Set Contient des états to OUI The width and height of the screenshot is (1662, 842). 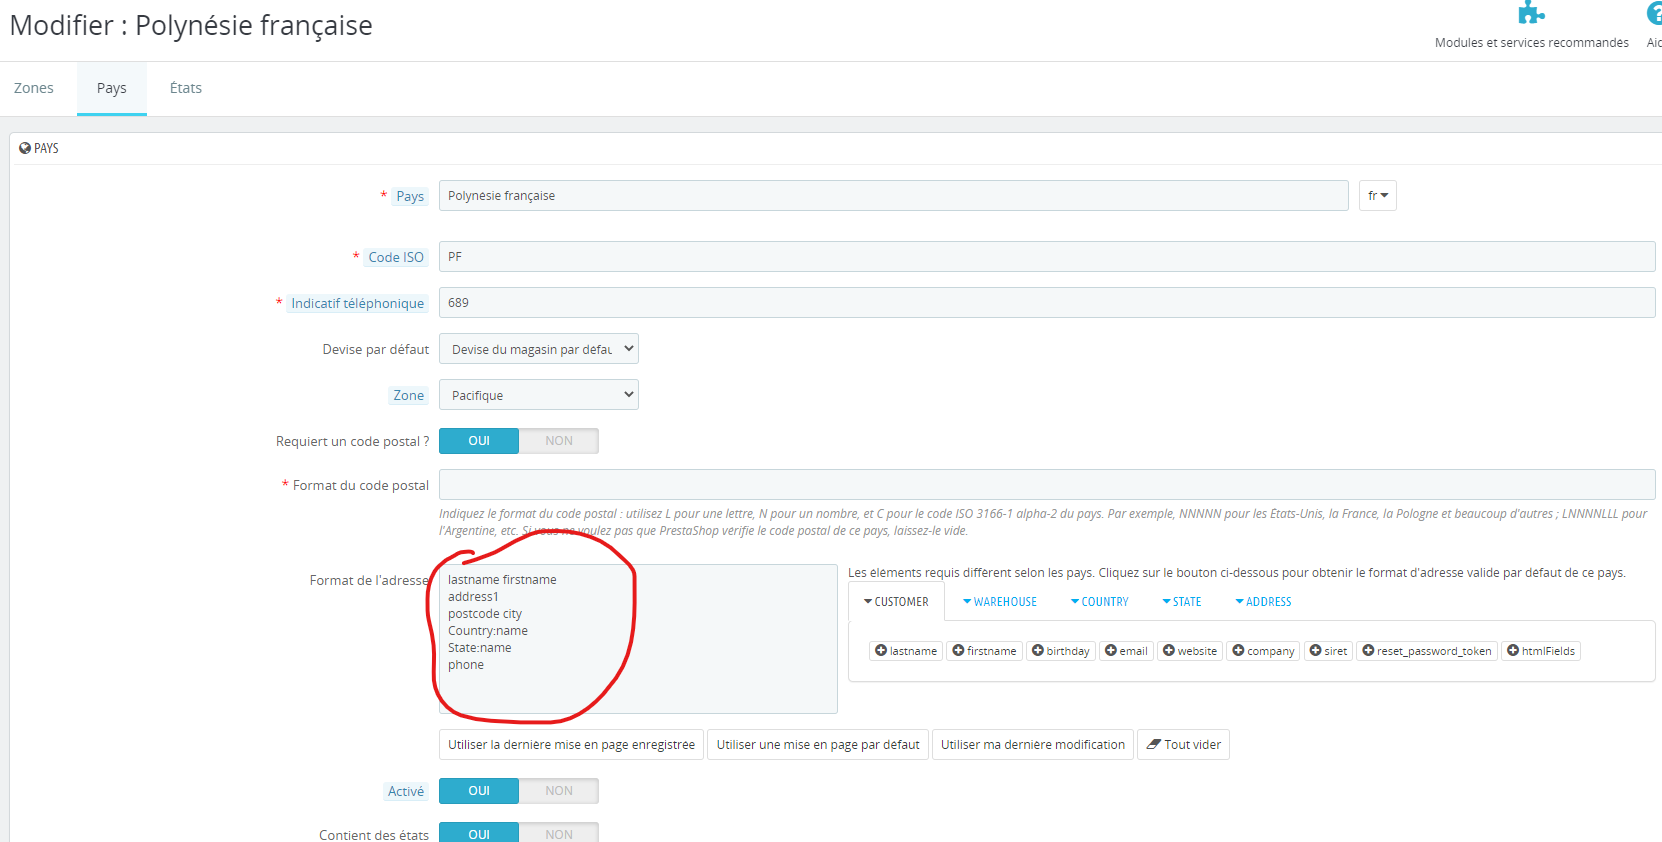coord(479,833)
